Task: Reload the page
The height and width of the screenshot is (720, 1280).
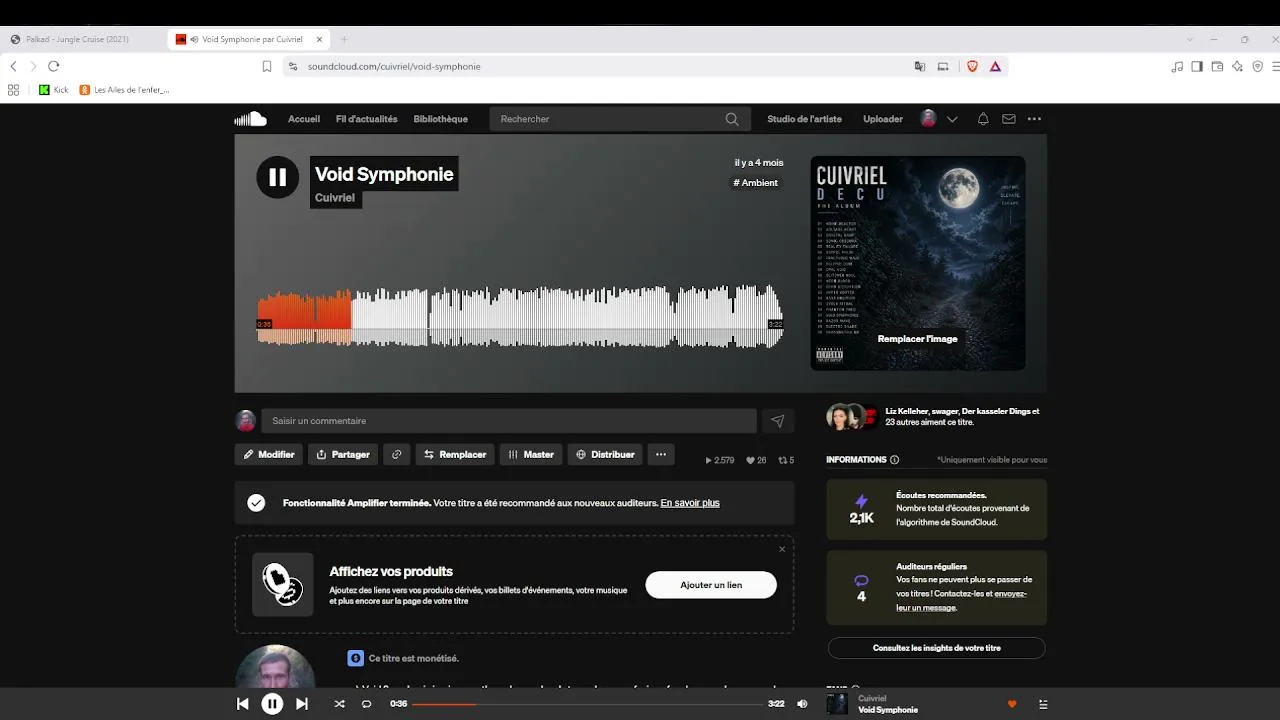Action: 54,66
